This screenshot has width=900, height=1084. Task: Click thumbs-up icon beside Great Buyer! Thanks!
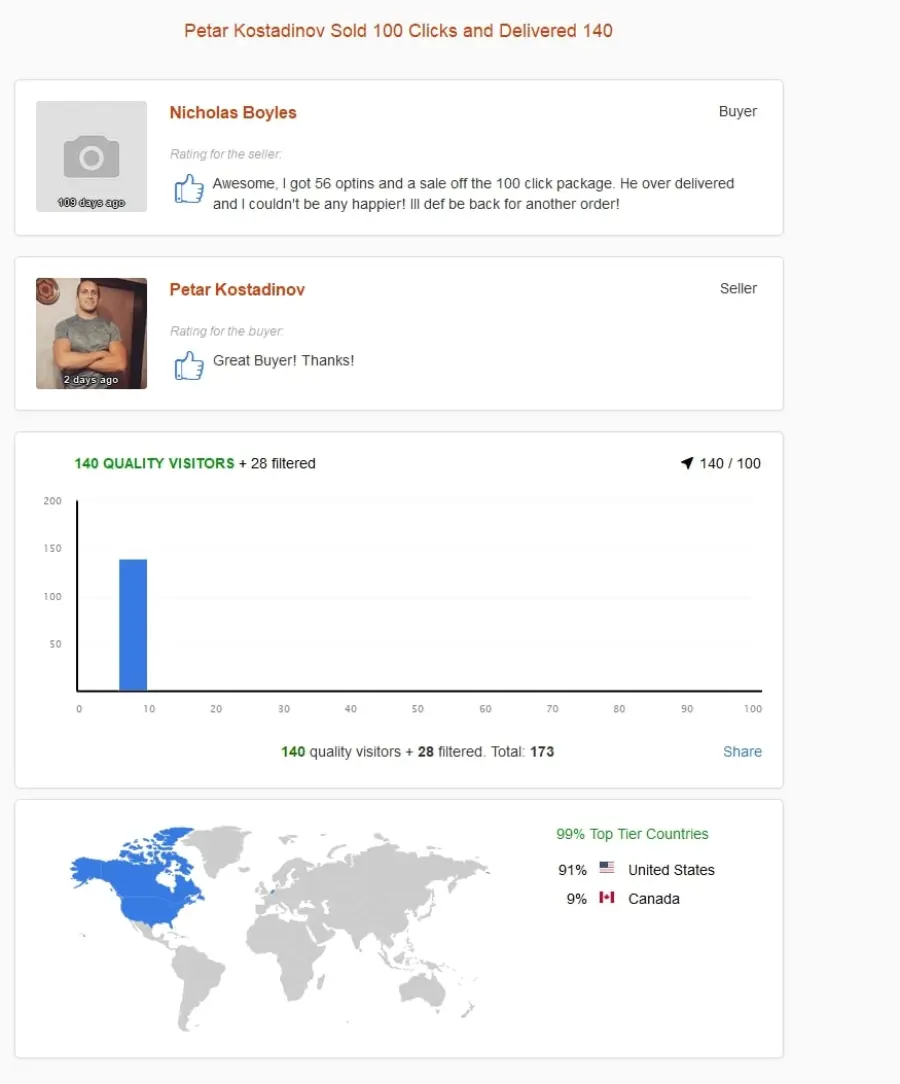[x=189, y=365]
